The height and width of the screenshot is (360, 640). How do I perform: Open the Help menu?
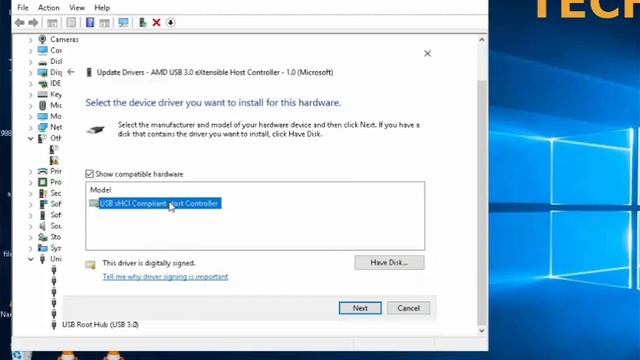coord(102,7)
